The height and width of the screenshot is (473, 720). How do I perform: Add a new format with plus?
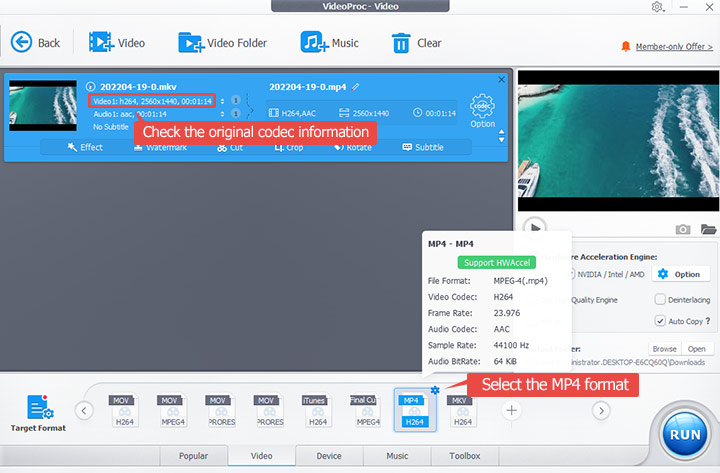click(512, 411)
